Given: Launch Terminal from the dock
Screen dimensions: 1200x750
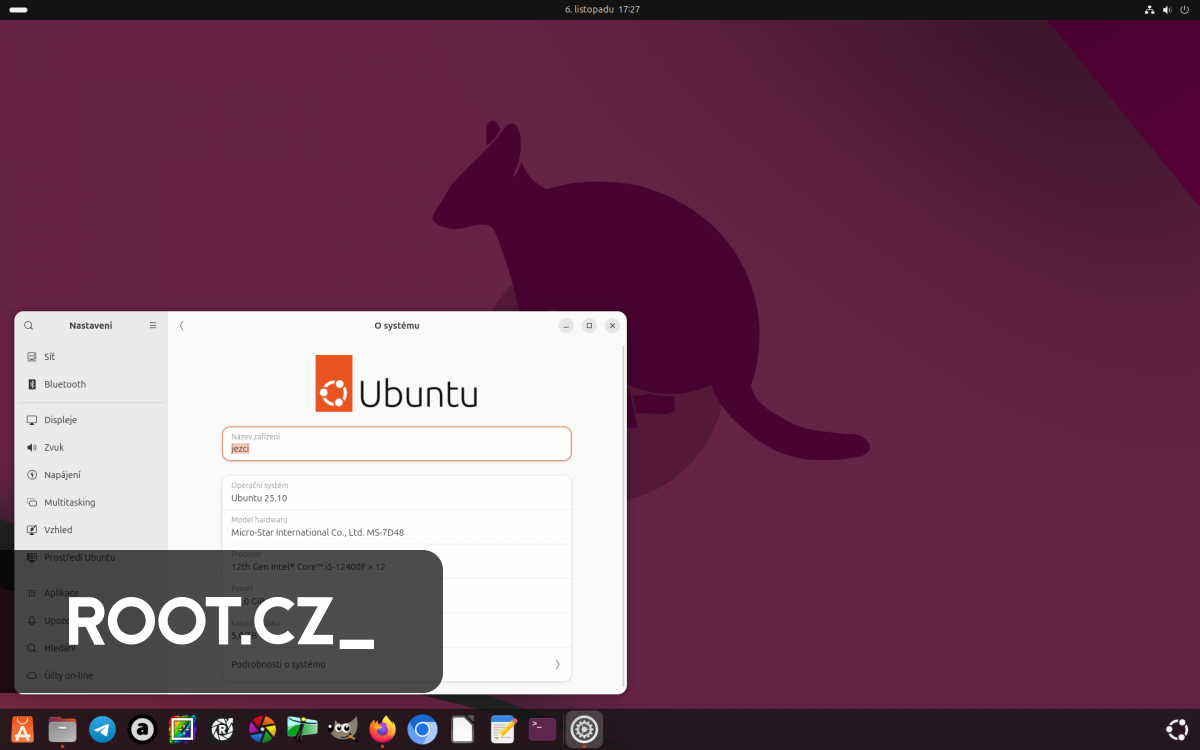Looking at the screenshot, I should (x=543, y=730).
